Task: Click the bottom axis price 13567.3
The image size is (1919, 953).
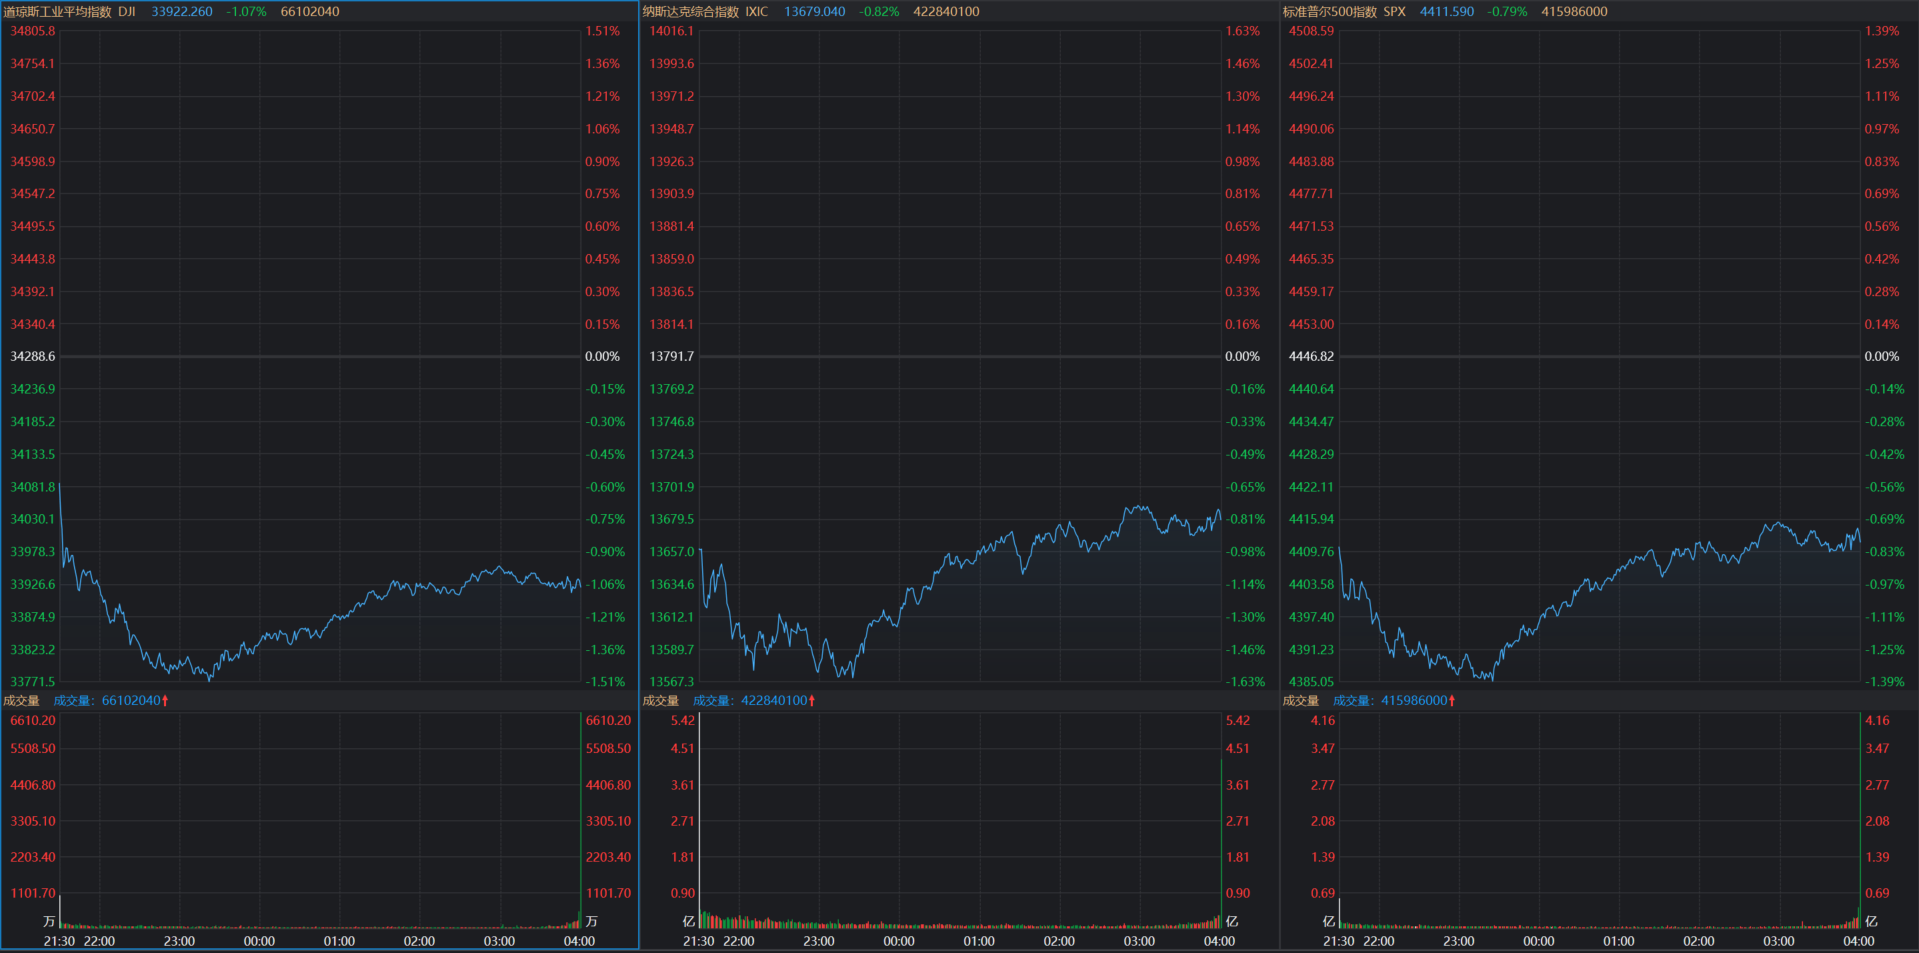Action: [x=672, y=682]
